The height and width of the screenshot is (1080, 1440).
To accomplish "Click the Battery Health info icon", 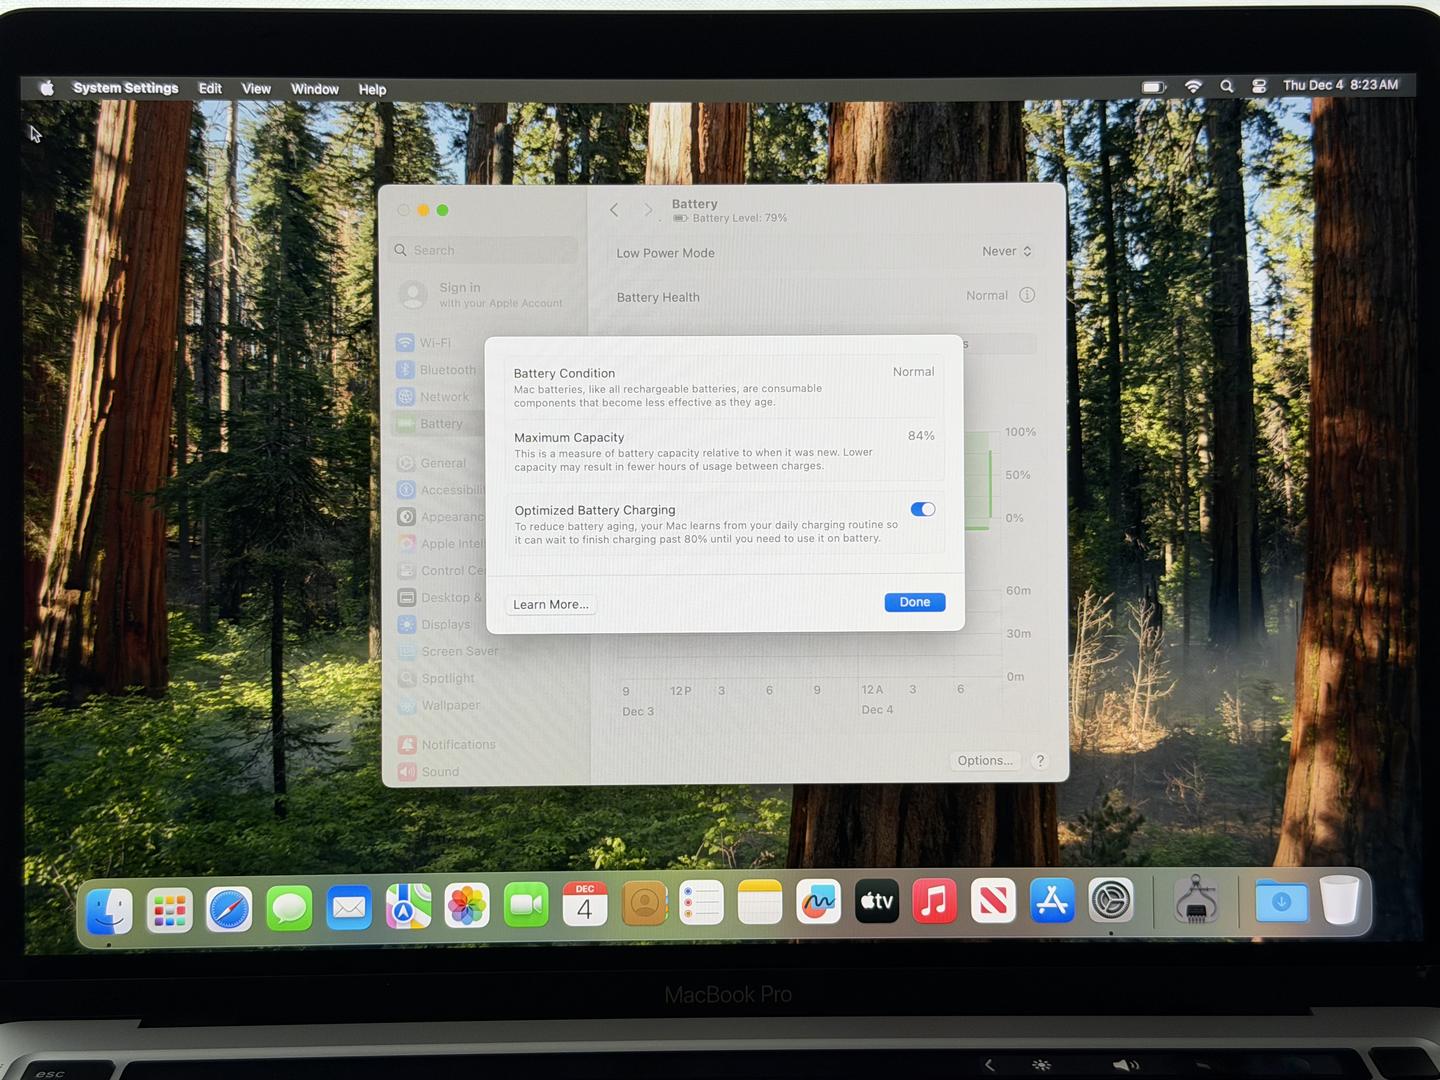I will point(1027,295).
